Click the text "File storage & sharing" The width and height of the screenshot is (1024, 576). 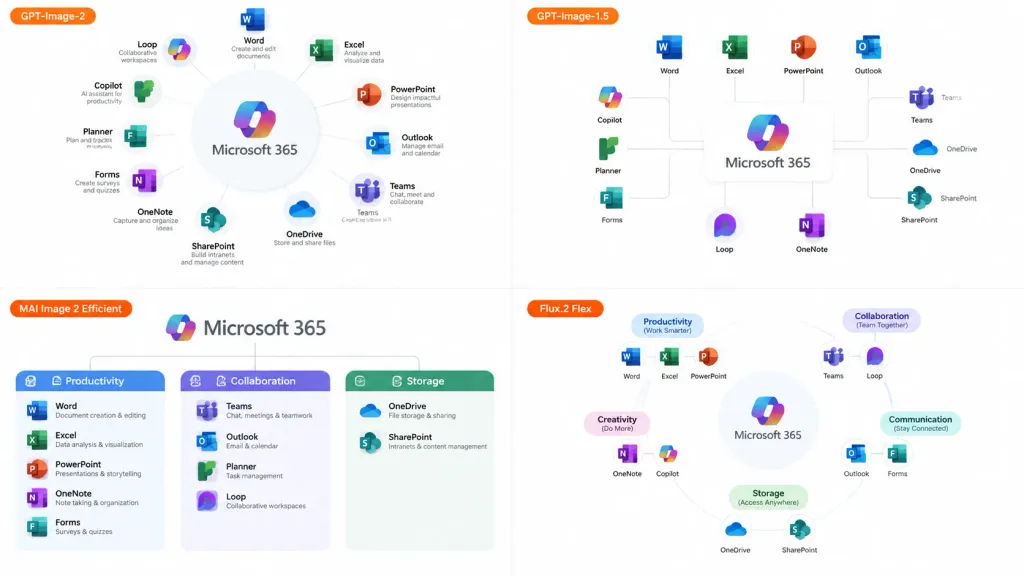422,415
